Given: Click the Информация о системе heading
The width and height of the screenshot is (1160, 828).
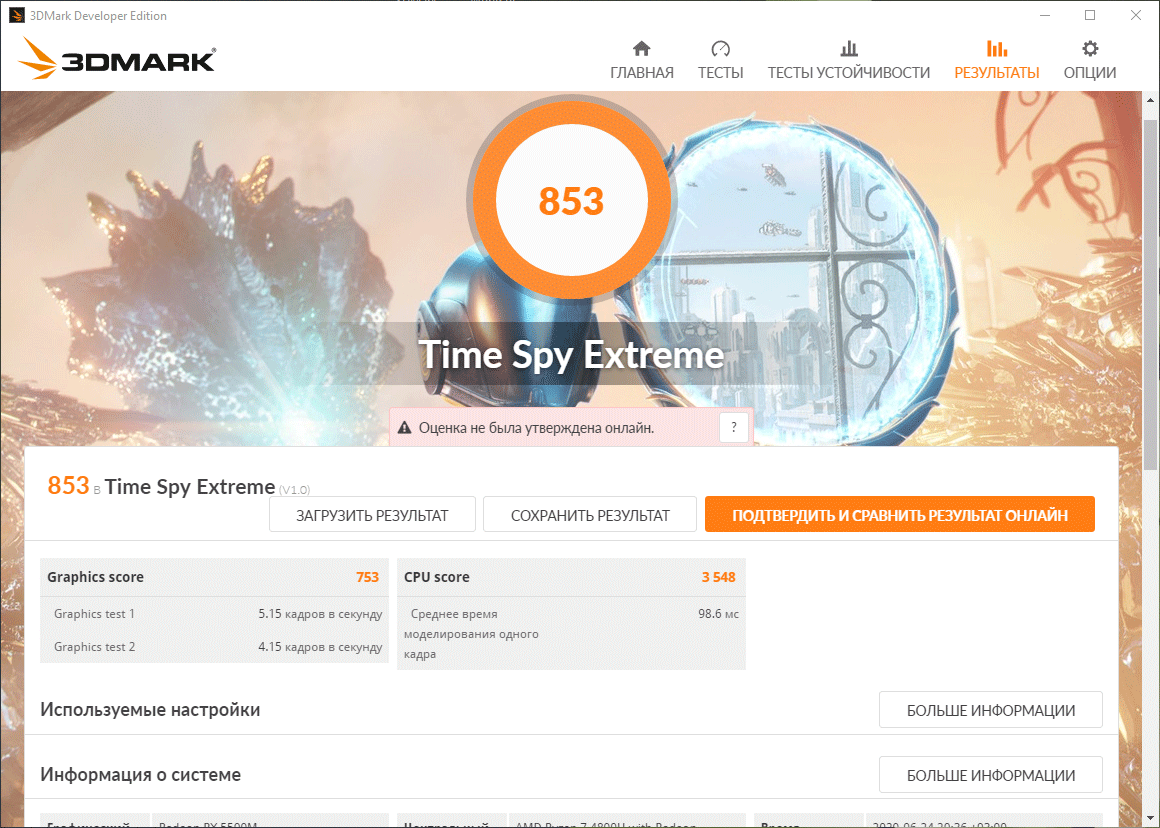Looking at the screenshot, I should [x=141, y=775].
